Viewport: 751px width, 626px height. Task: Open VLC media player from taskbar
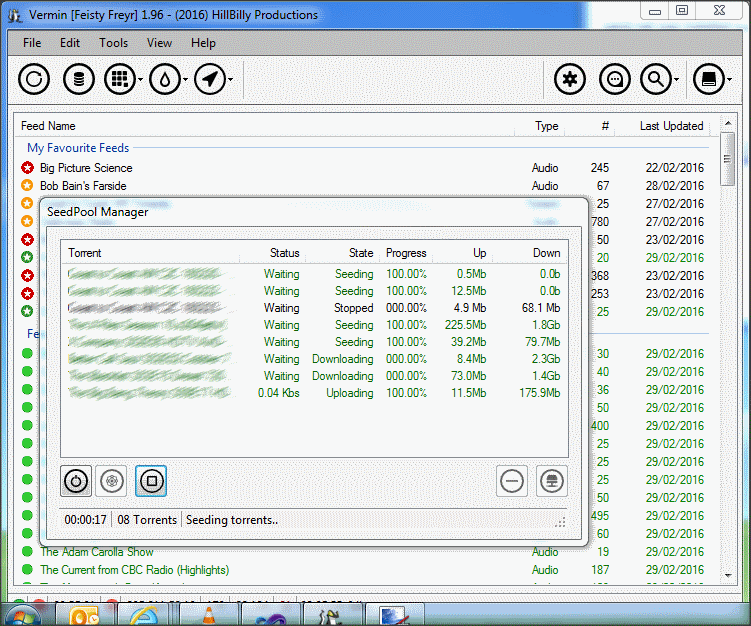tap(209, 615)
